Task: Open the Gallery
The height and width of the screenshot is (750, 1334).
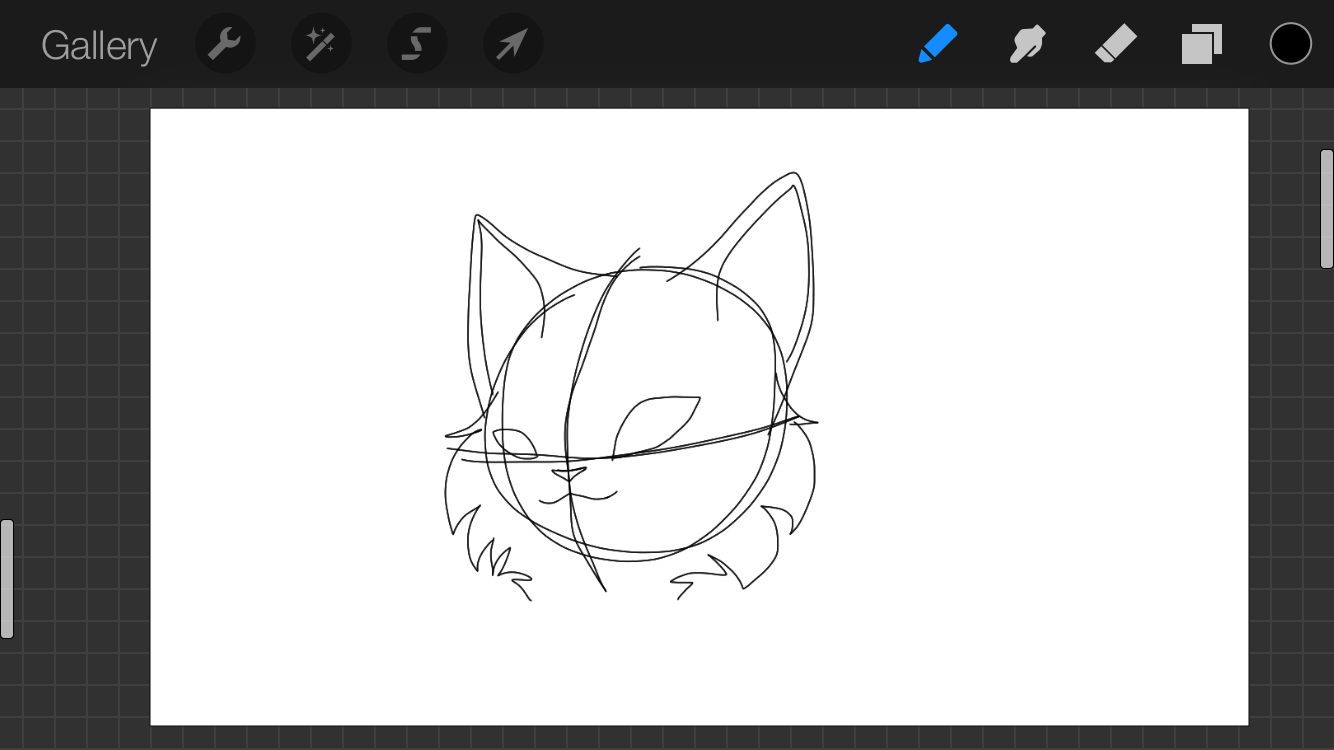Action: pos(99,46)
